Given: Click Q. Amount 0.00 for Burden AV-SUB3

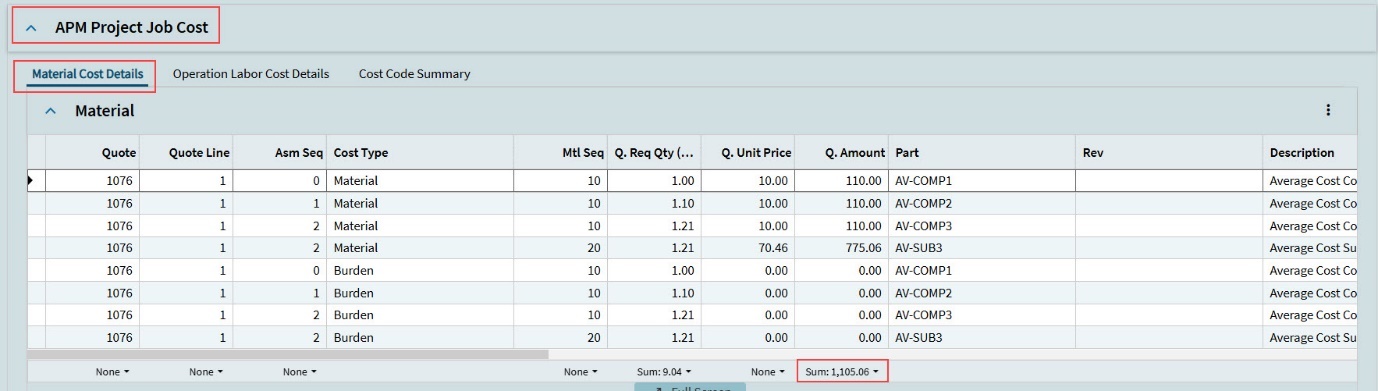Looking at the screenshot, I should click(842, 338).
